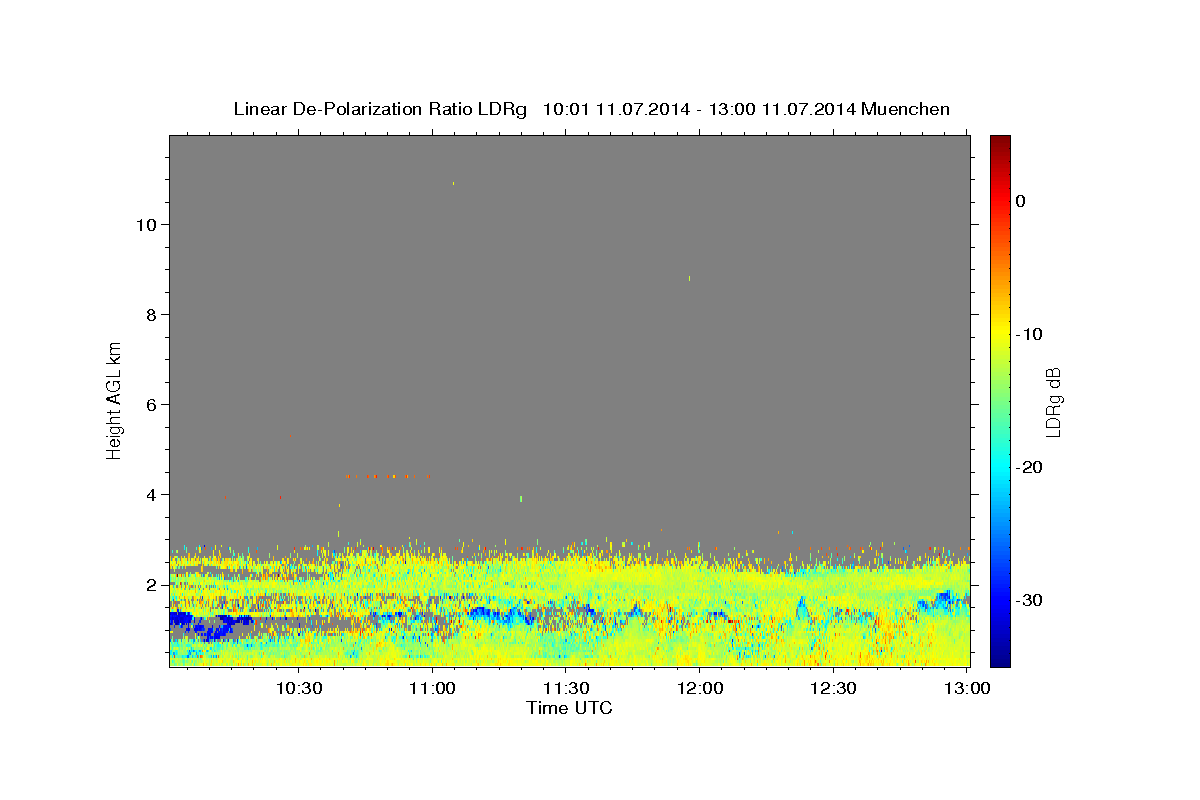Click the height tick label '4'

click(152, 495)
